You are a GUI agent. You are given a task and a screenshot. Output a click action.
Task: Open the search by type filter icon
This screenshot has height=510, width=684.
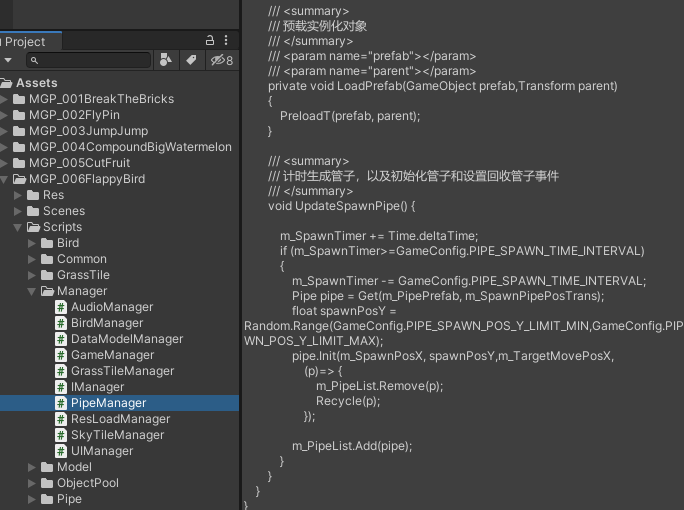[166, 60]
